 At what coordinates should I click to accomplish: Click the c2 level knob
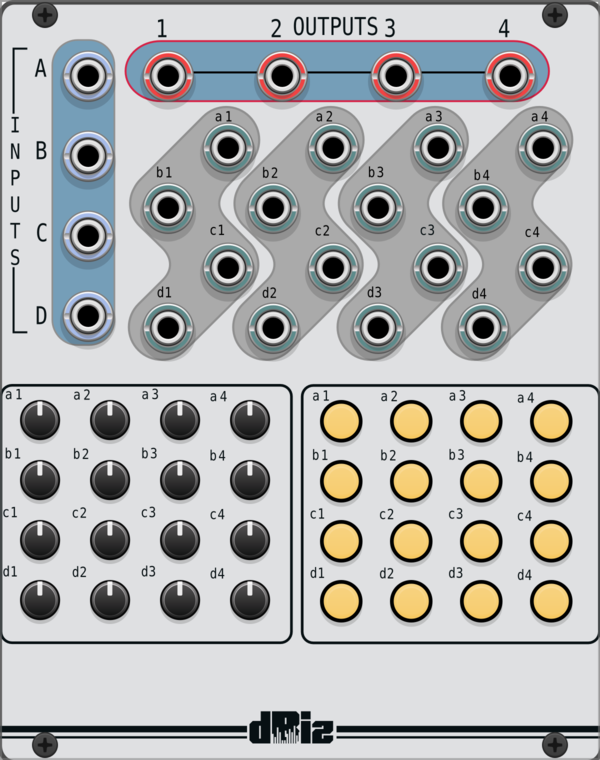click(110, 540)
